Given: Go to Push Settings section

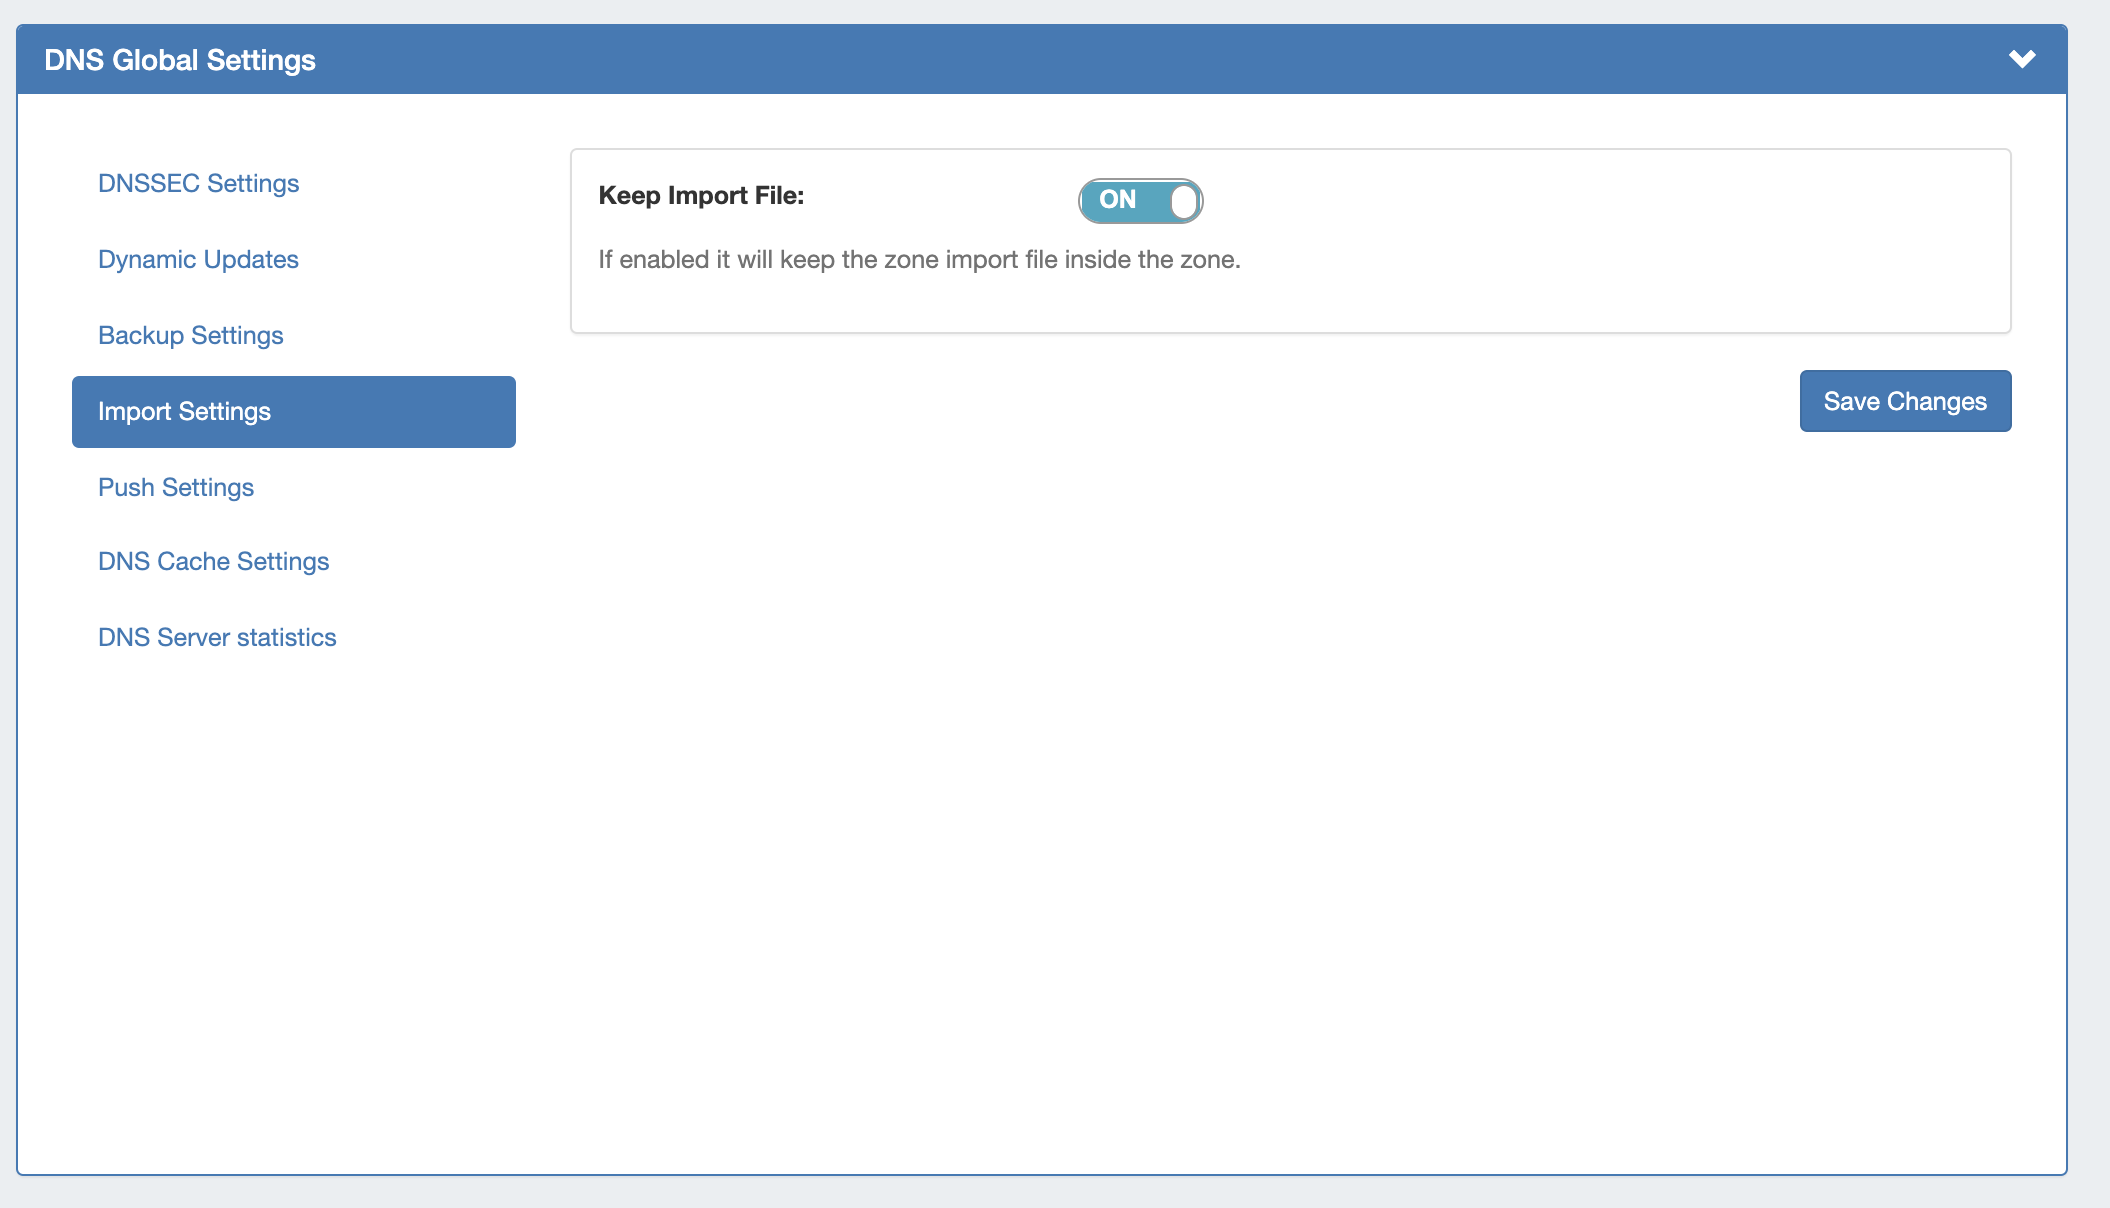Looking at the screenshot, I should tap(176, 487).
